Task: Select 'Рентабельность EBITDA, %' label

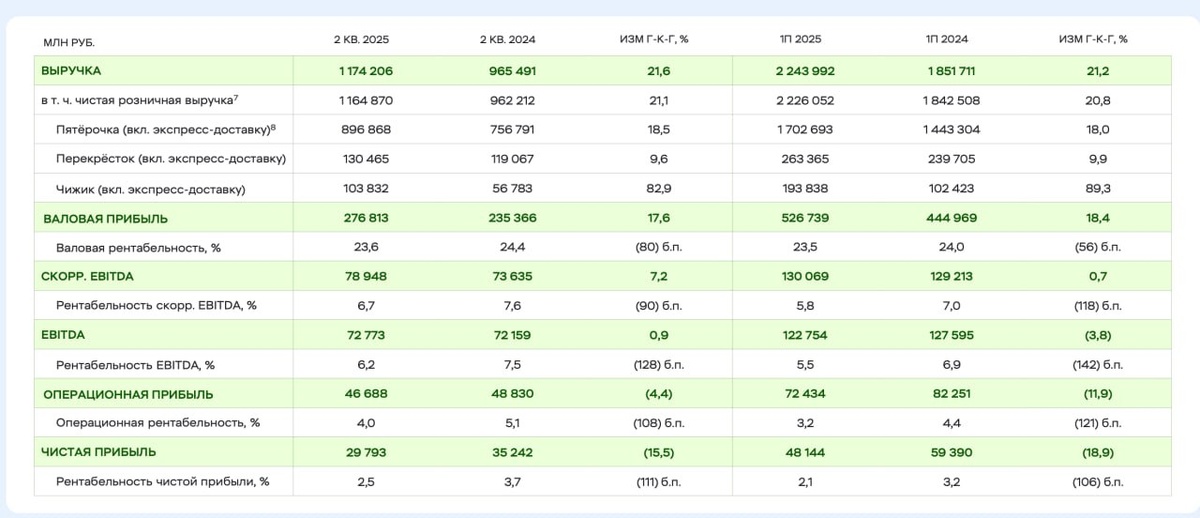Action: pos(135,365)
